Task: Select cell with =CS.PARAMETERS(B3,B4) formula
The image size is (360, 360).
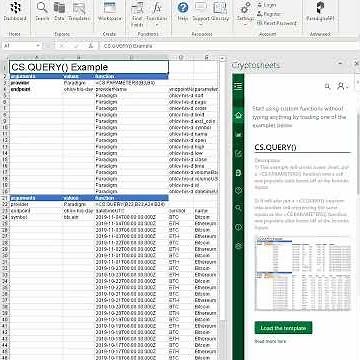Action: click(x=132, y=83)
